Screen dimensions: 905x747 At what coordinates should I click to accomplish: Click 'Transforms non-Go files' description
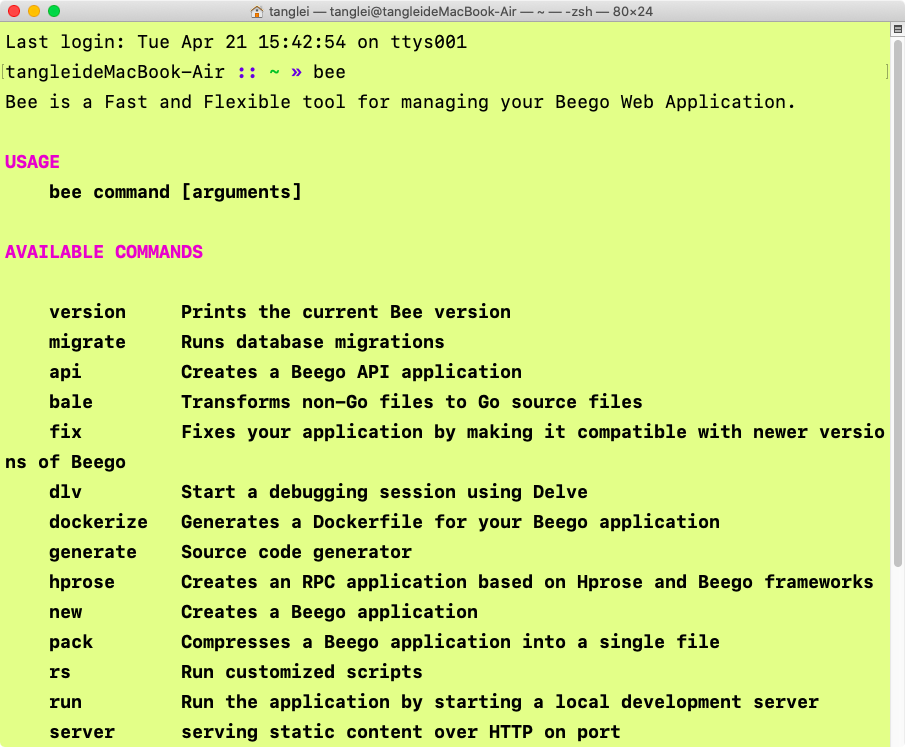click(412, 402)
